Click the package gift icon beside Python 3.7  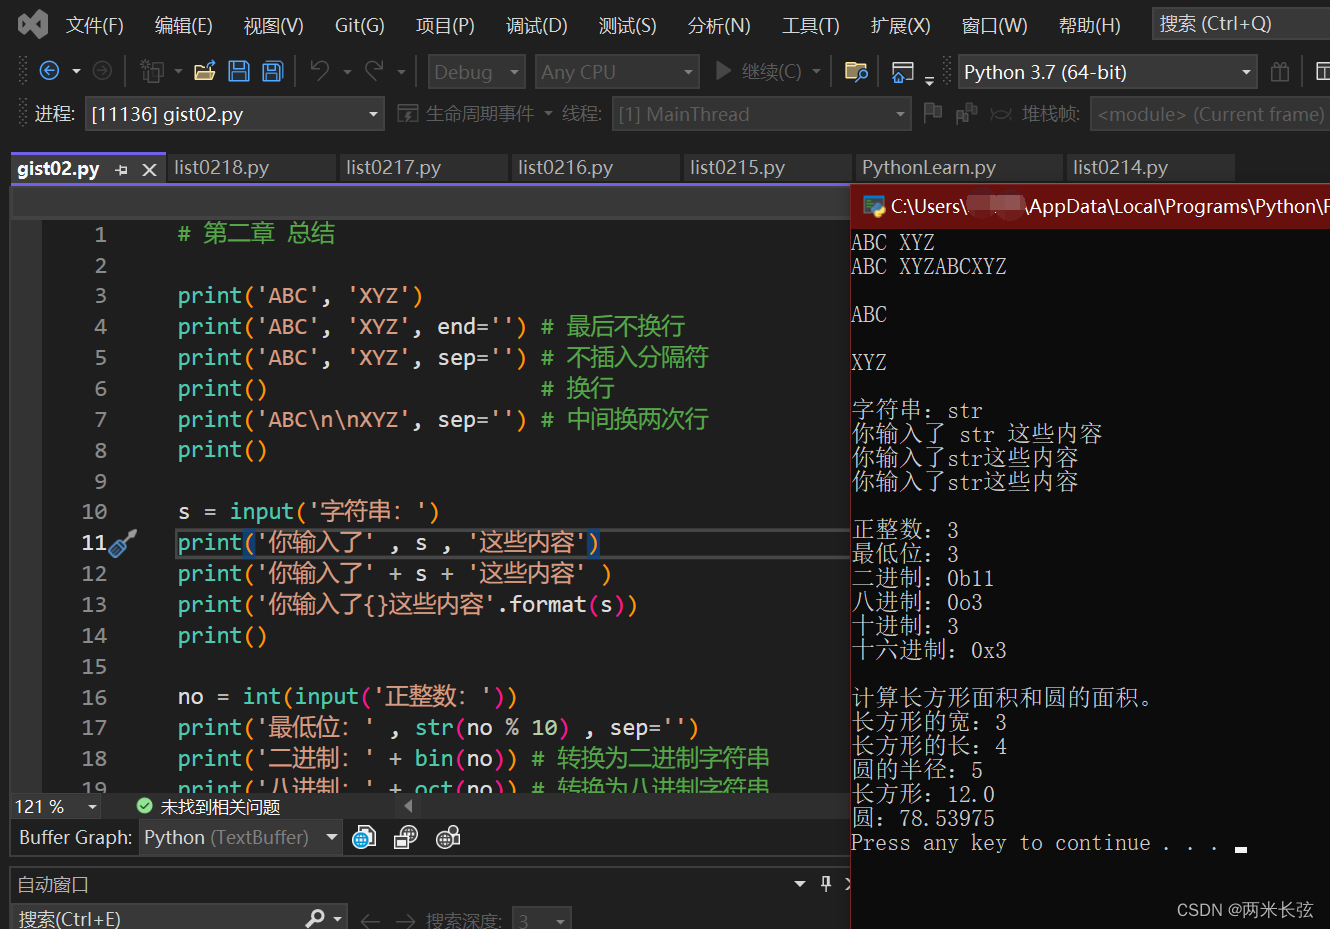pos(1280,72)
